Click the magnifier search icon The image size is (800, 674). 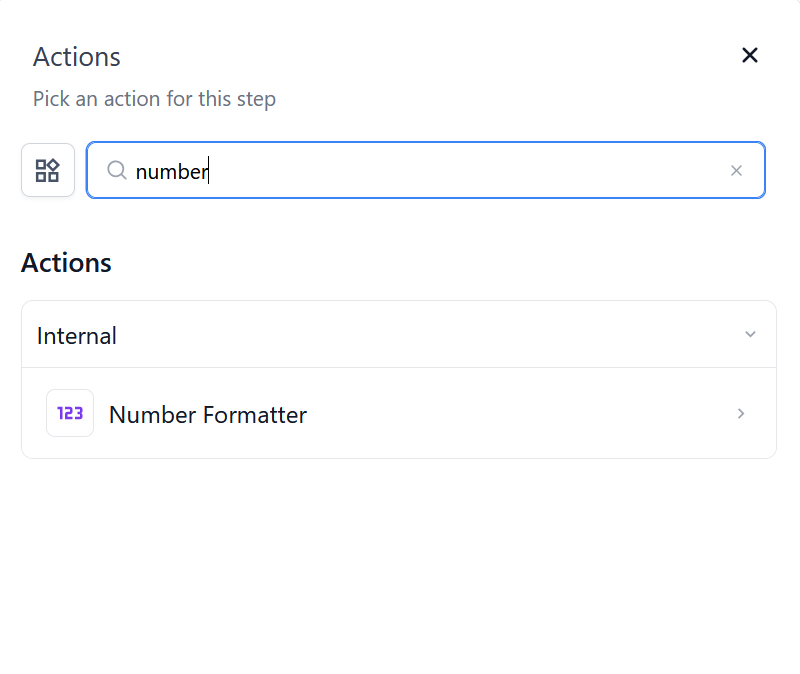click(117, 171)
